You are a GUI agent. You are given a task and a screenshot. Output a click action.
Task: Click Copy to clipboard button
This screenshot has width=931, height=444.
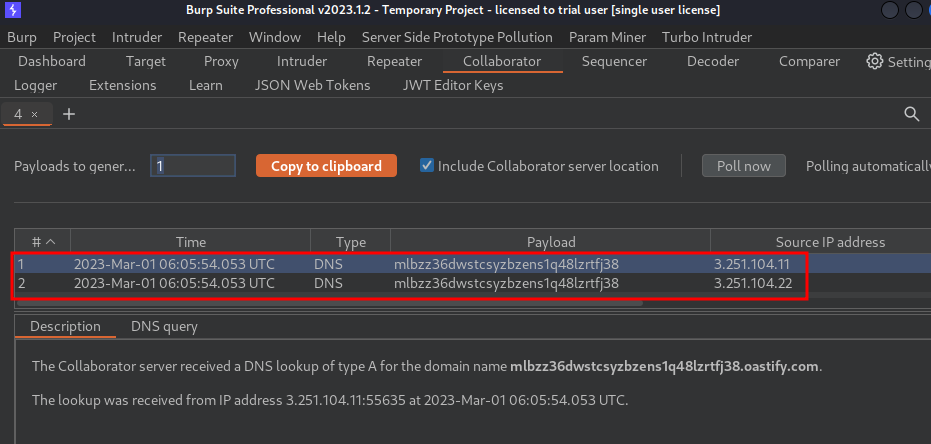[326, 166]
